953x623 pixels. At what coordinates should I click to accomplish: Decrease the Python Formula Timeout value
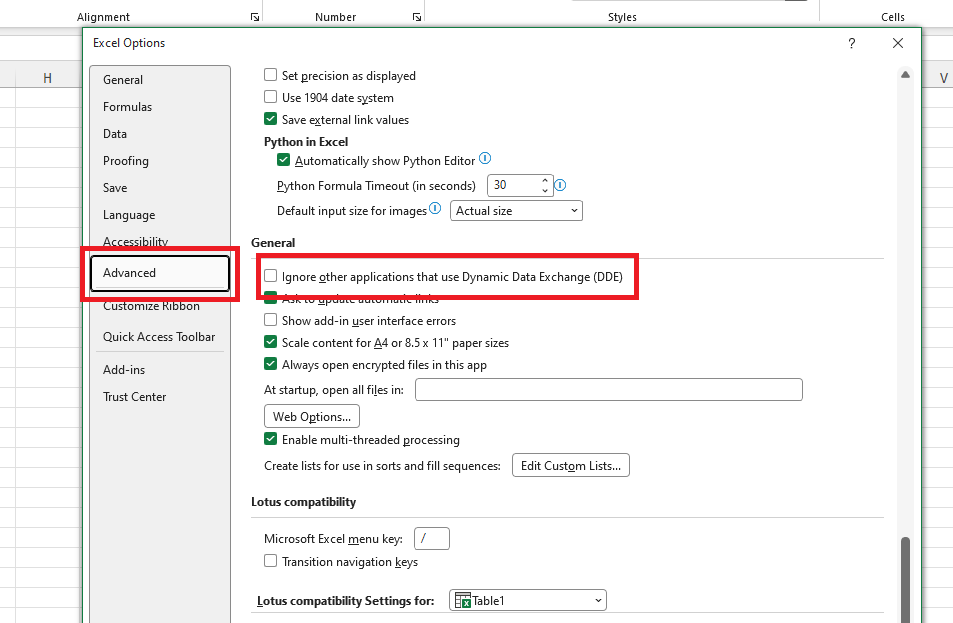coord(545,190)
